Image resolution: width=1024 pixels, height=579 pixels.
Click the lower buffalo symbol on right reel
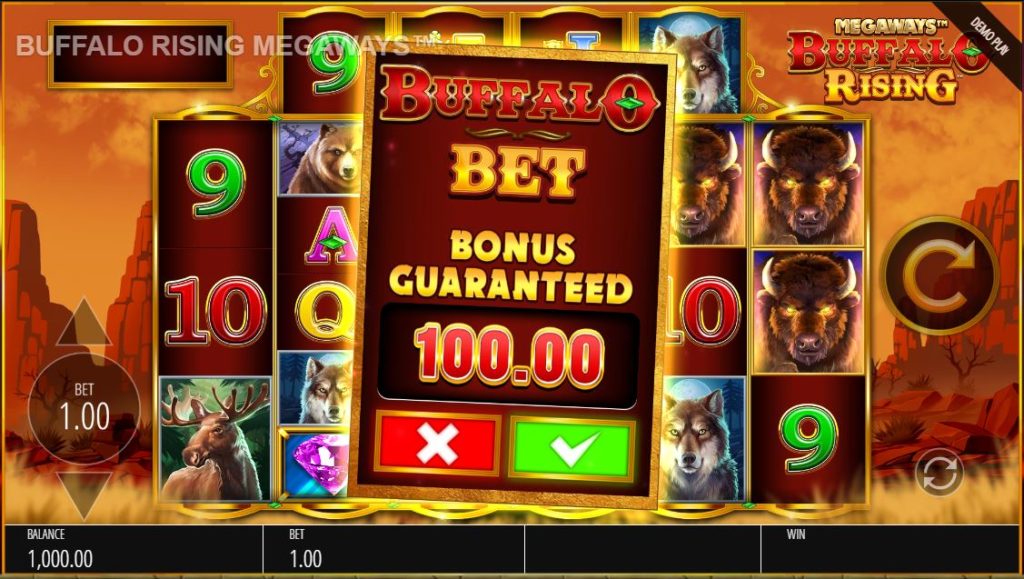(x=808, y=311)
